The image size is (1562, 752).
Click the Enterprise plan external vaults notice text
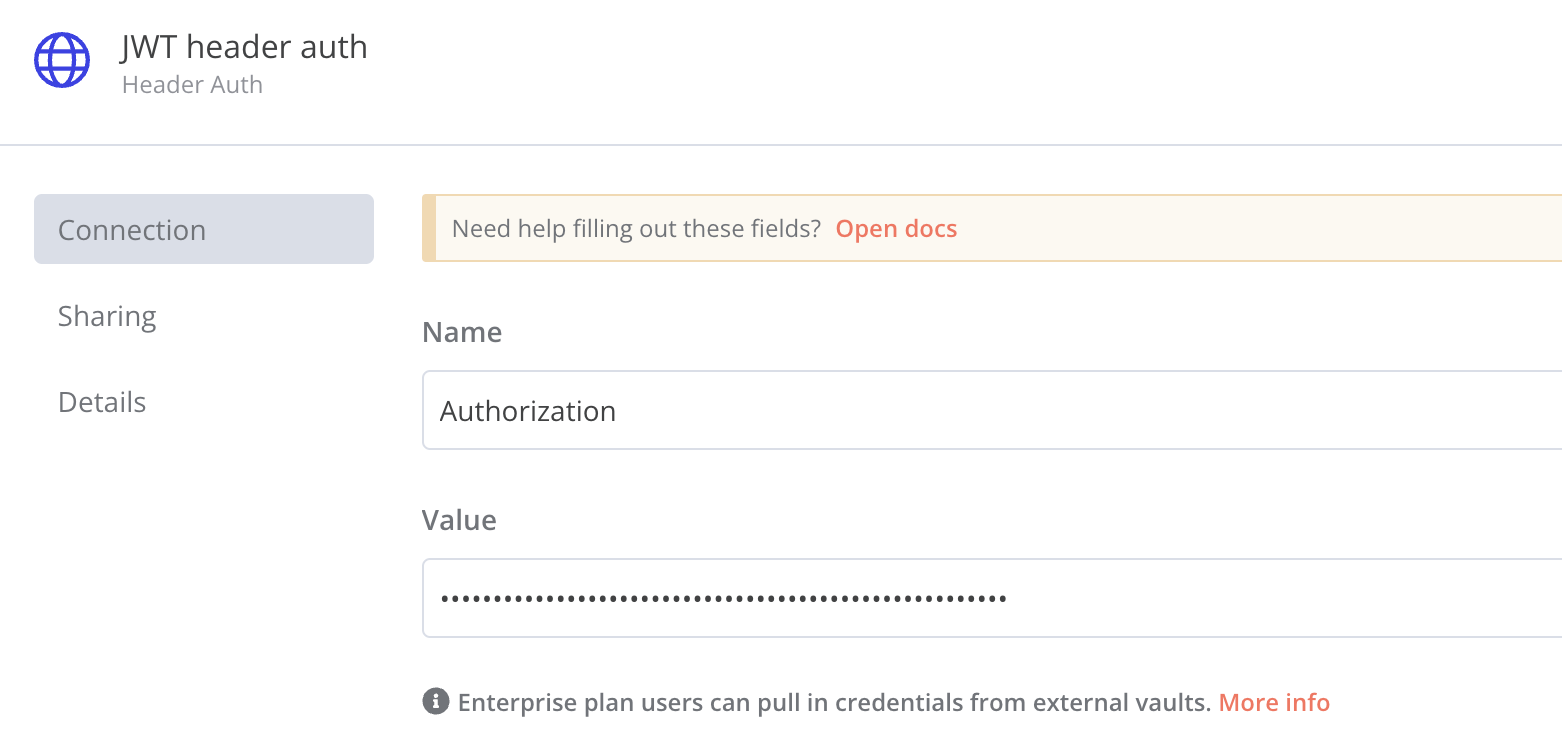click(834, 703)
